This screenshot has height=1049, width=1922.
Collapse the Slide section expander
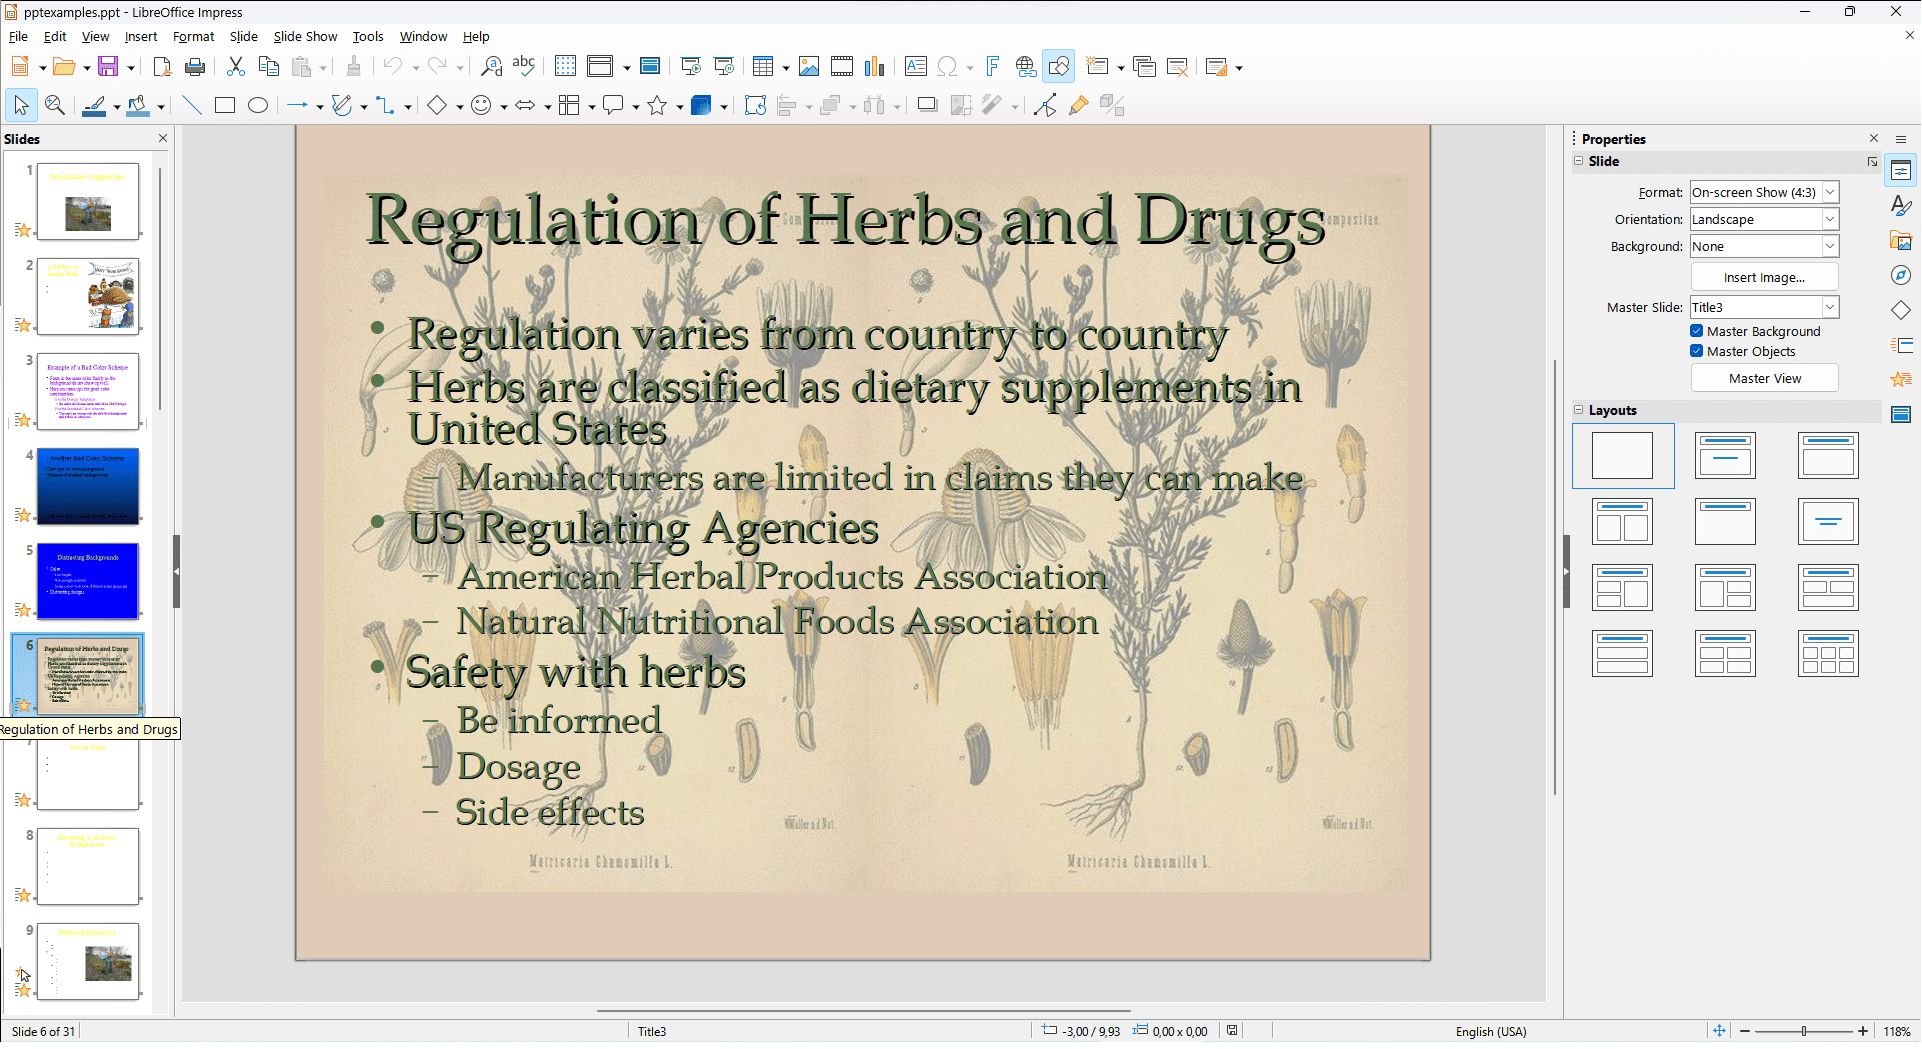(1579, 161)
